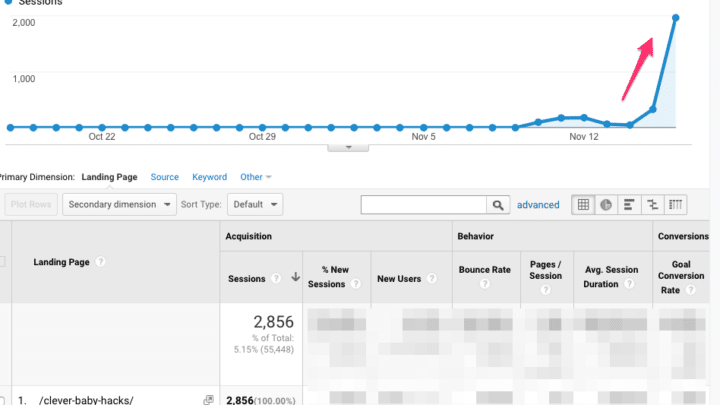
Task: Select Landing Page primary dimension
Action: click(x=109, y=177)
